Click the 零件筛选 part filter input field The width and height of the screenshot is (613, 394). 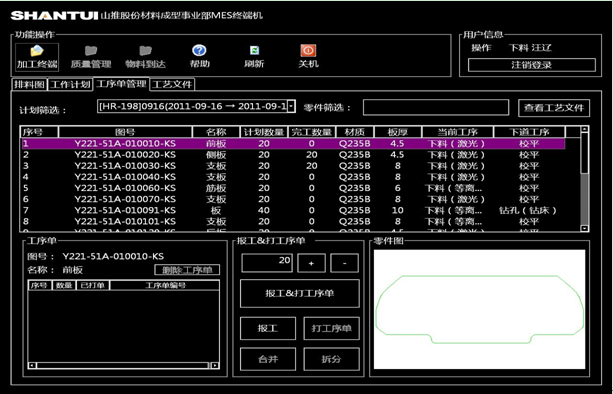pos(436,107)
